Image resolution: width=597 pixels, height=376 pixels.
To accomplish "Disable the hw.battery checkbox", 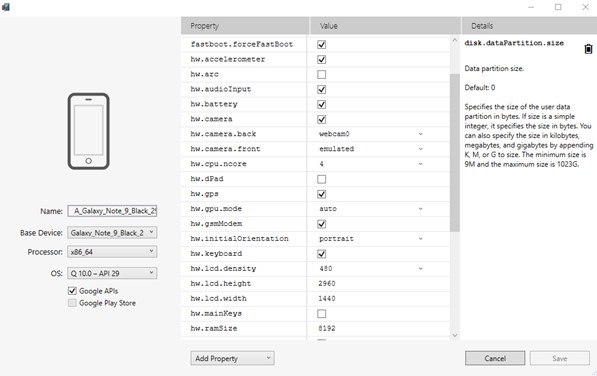I will 321,104.
